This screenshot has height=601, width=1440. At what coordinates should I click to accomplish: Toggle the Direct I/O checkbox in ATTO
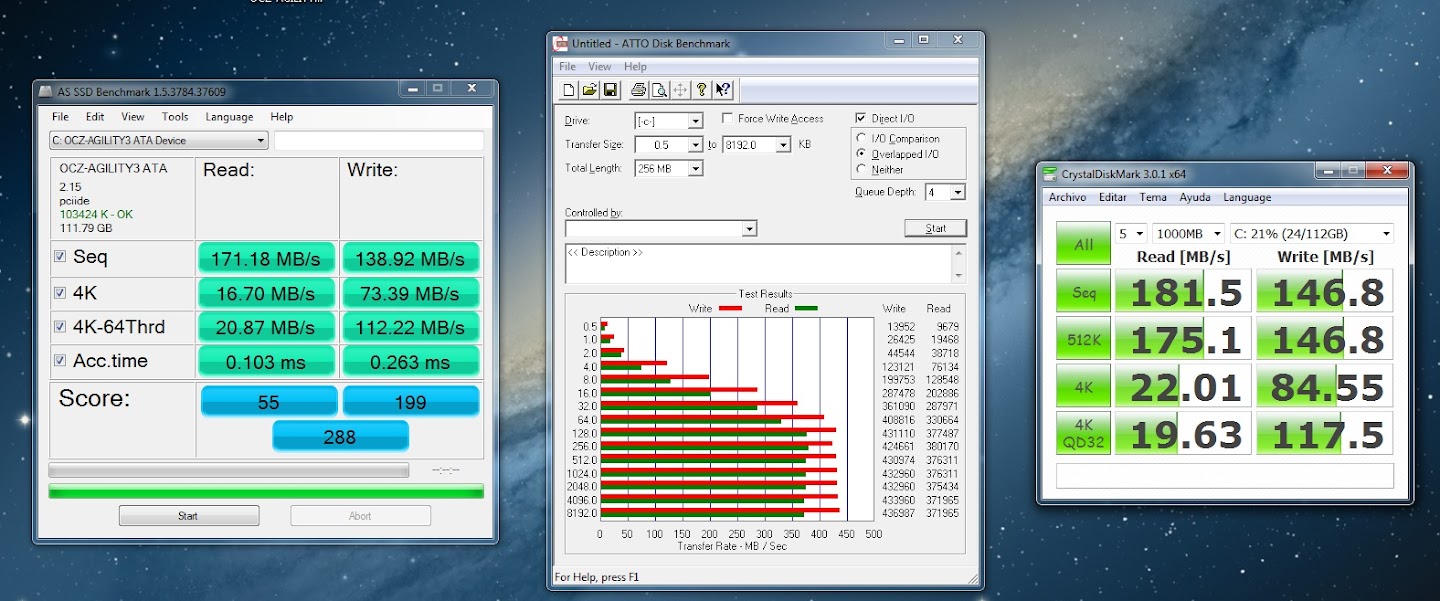(x=861, y=118)
